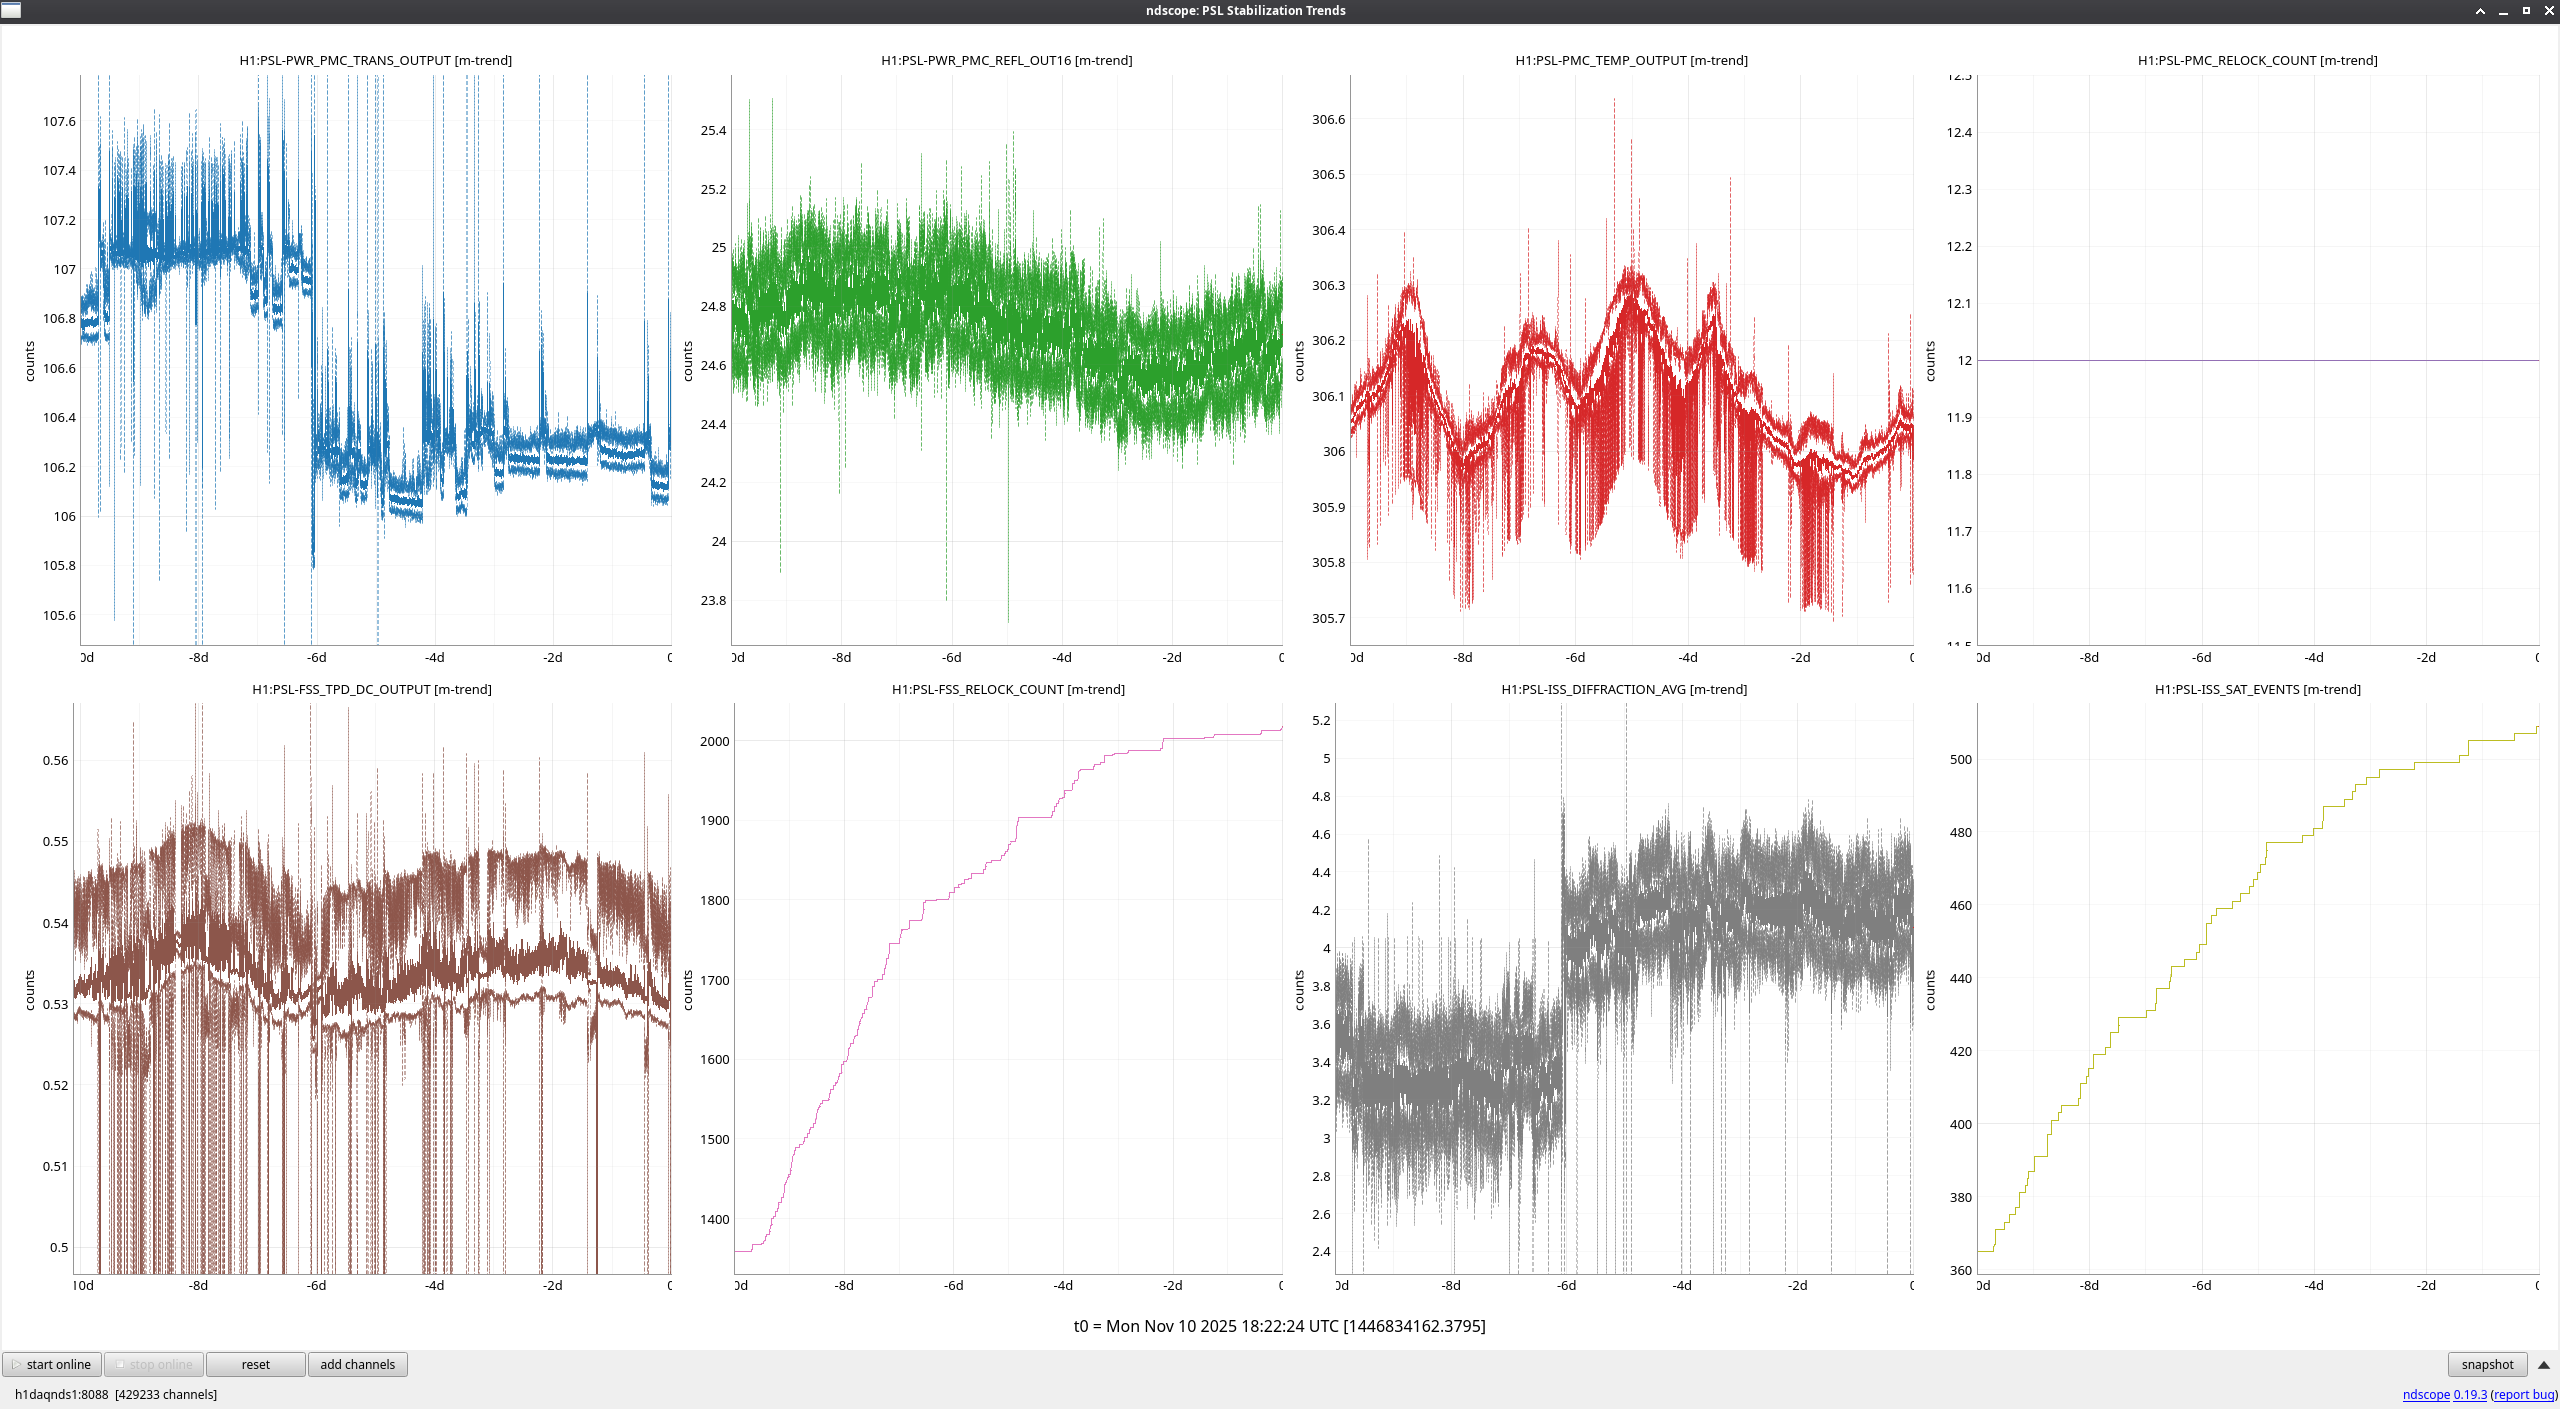Open the report bug link
Image resolution: width=2560 pixels, height=1409 pixels.
[x=2522, y=1394]
